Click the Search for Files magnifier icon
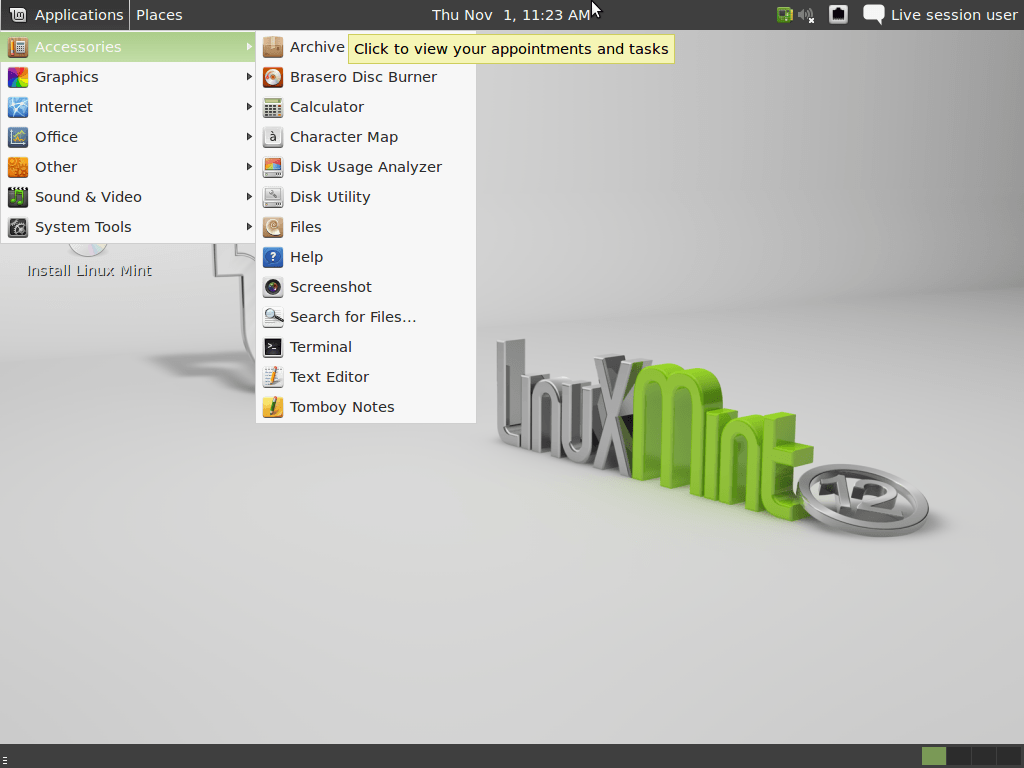 [x=273, y=317]
